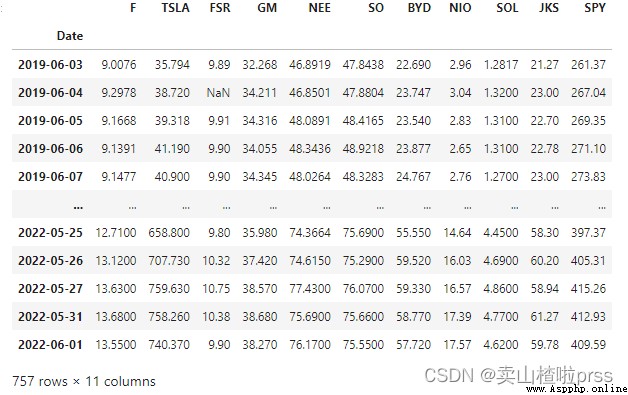The image size is (628, 395).
Task: Select the NIO column header
Action: pos(460,8)
